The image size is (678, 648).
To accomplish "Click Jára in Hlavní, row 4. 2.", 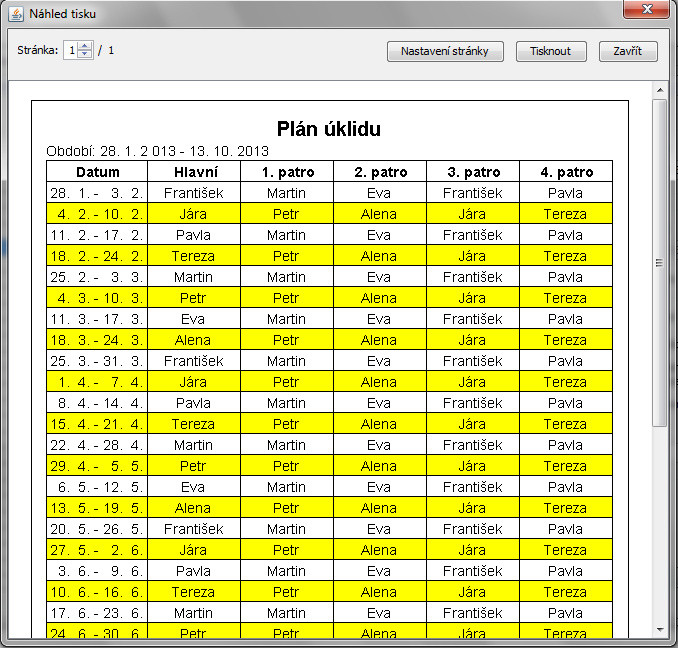I will click(193, 214).
